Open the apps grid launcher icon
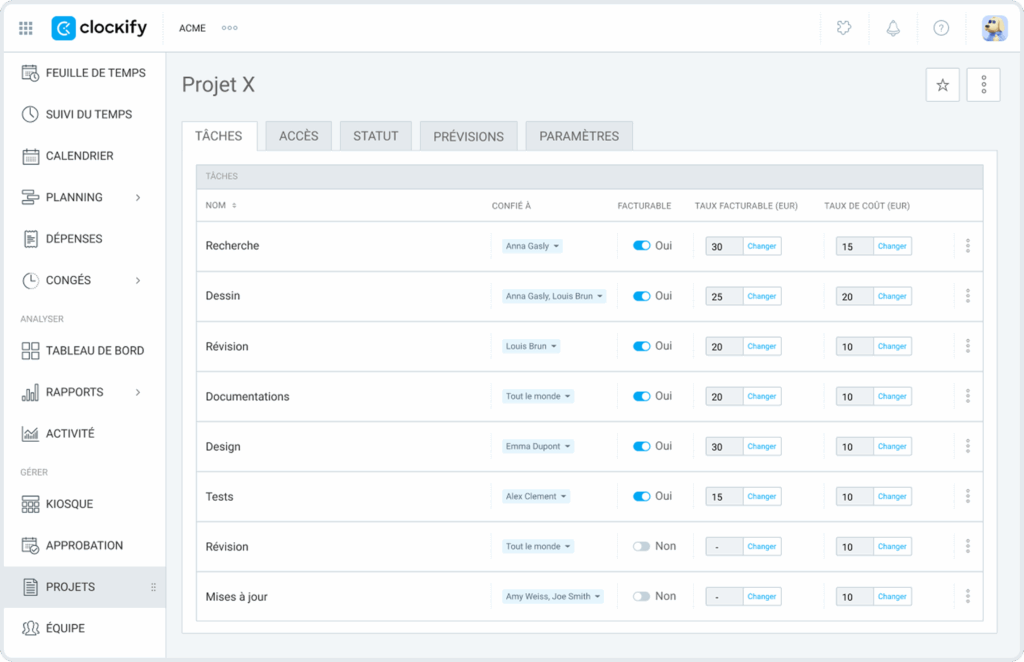Image resolution: width=1024 pixels, height=662 pixels. (25, 28)
